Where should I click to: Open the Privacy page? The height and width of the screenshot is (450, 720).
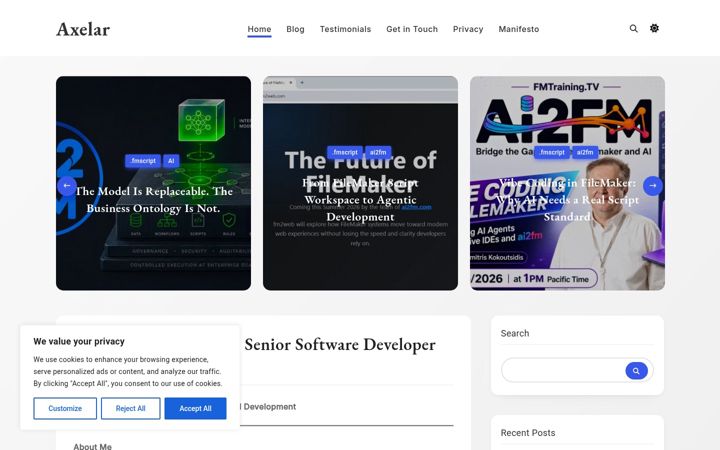click(x=468, y=29)
